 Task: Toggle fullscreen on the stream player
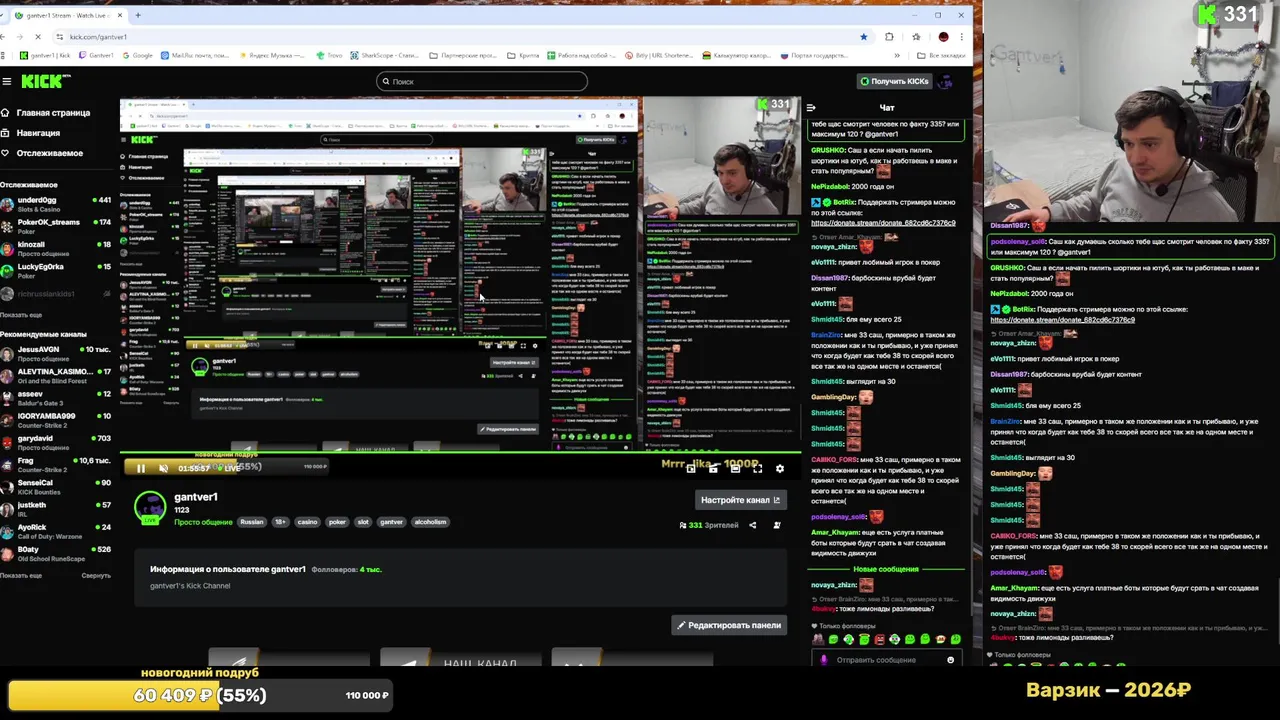point(758,468)
